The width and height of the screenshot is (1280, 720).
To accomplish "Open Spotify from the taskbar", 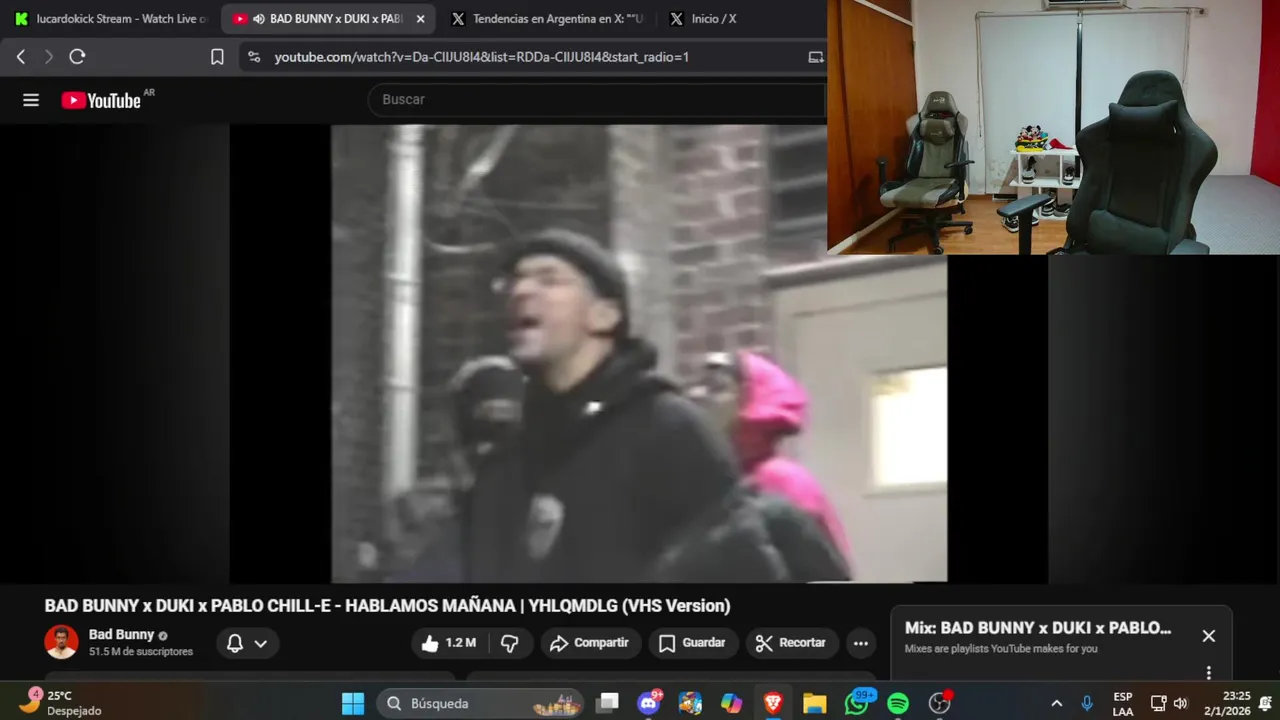I will (898, 703).
